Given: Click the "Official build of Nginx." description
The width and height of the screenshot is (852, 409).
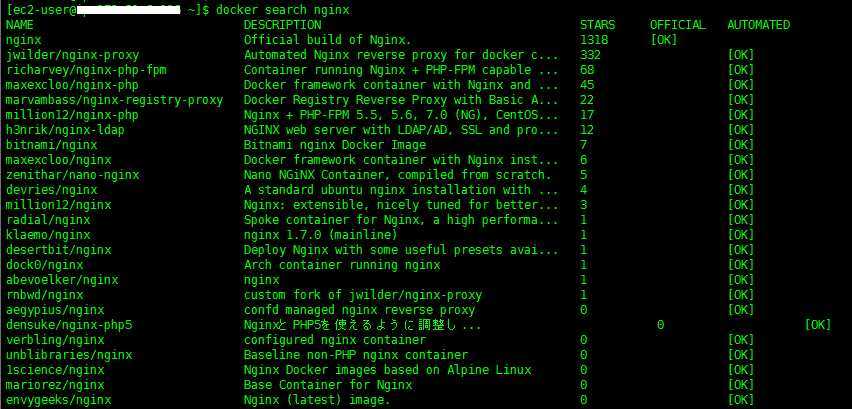Looking at the screenshot, I should click(328, 40).
